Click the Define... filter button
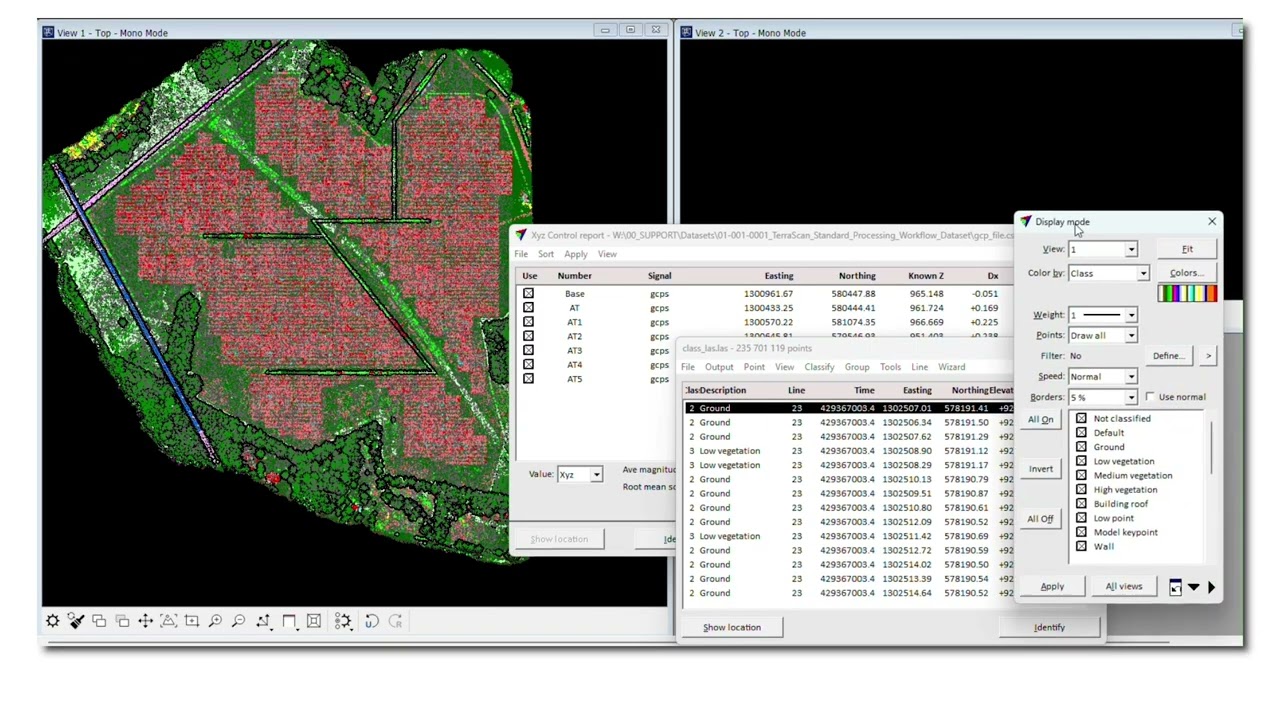This screenshot has height=720, width=1280. [1168, 356]
